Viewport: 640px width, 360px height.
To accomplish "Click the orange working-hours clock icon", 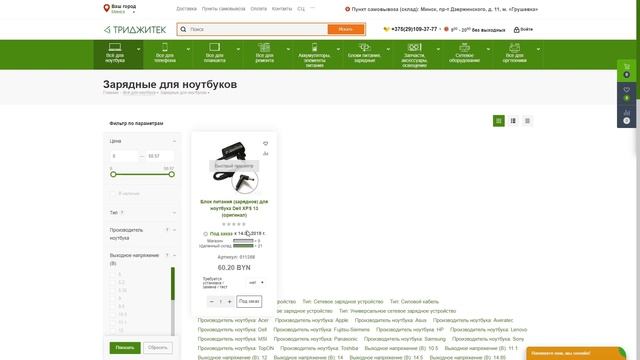I will 446,29.
